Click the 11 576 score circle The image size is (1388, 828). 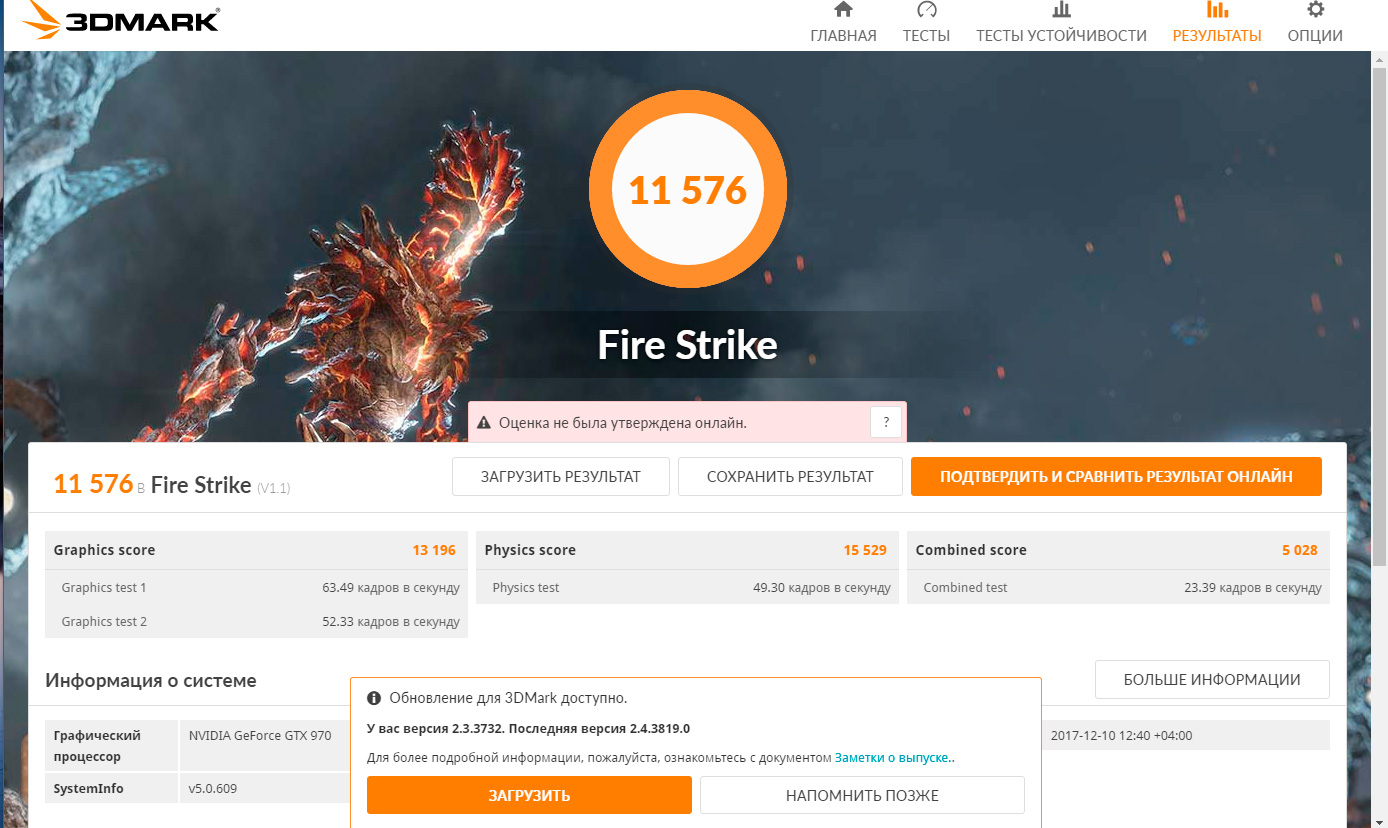click(x=688, y=189)
